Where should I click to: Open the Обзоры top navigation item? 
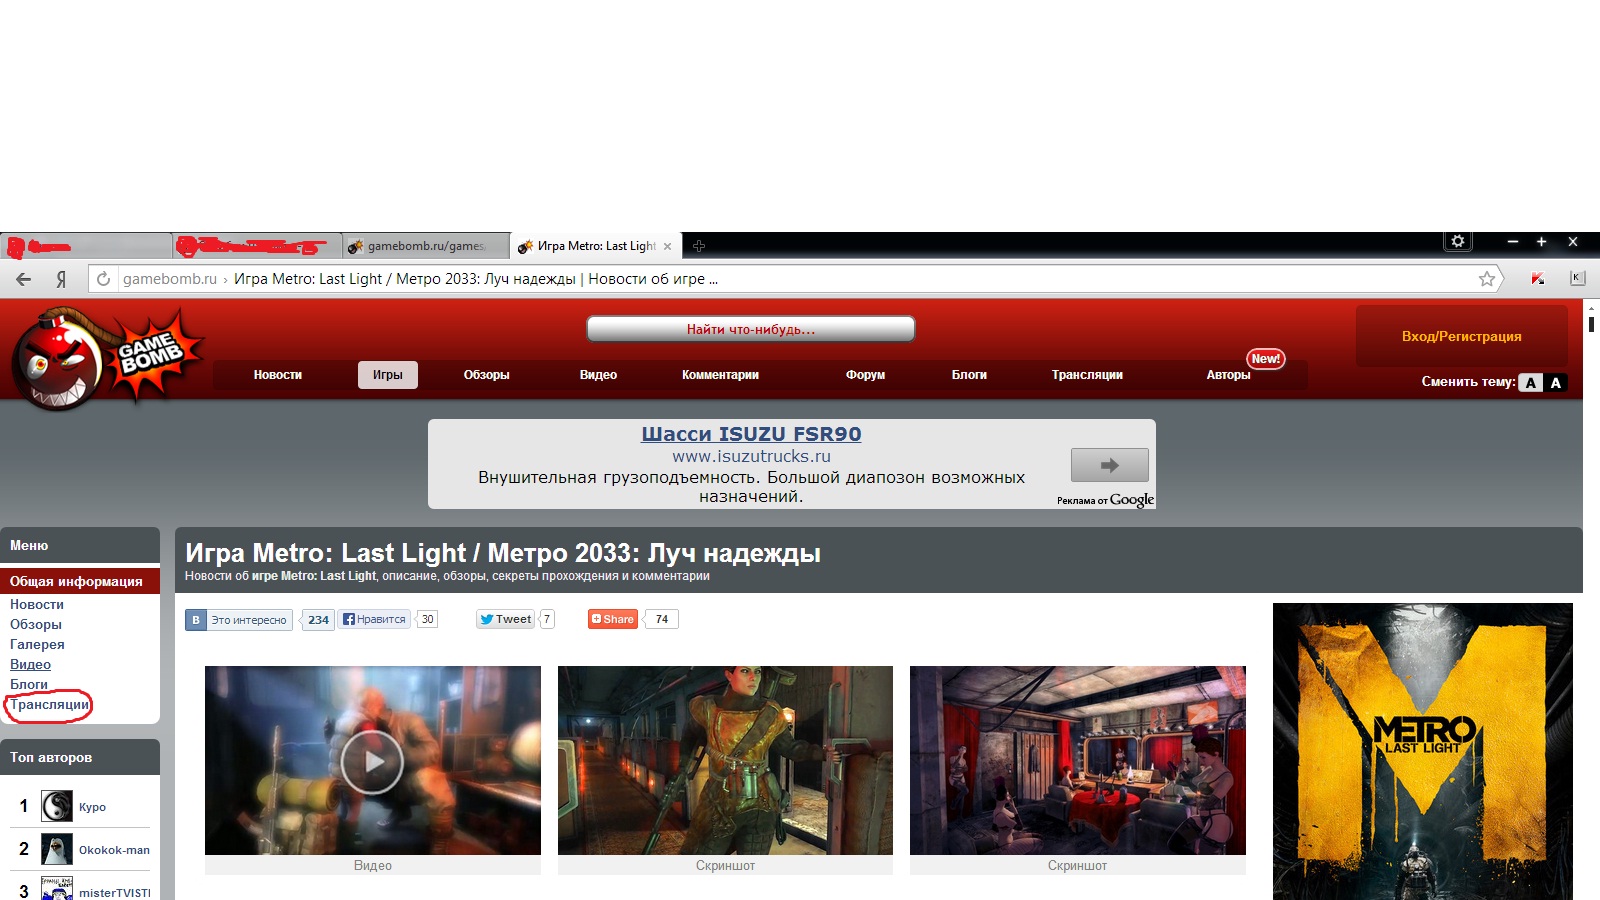487,375
